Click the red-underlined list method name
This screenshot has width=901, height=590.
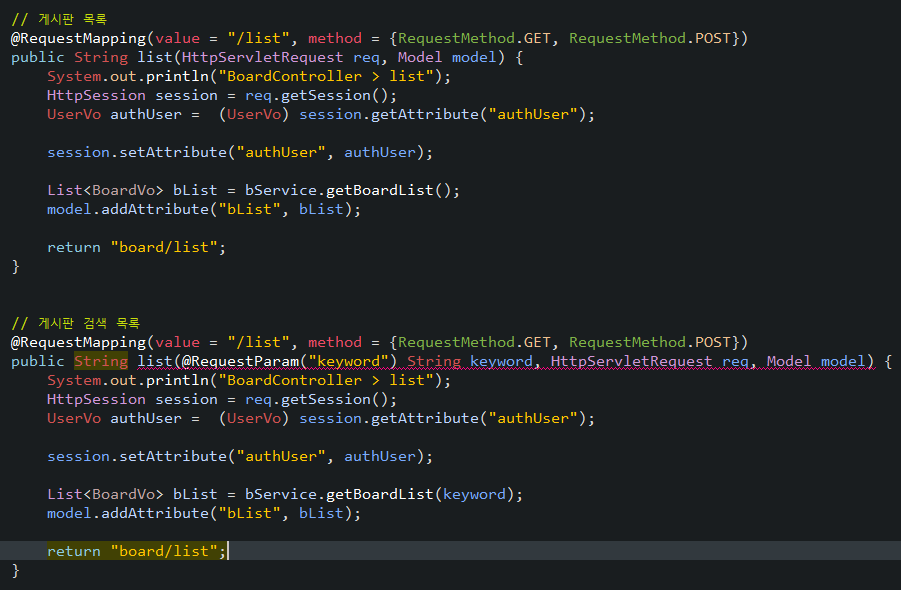pos(155,361)
